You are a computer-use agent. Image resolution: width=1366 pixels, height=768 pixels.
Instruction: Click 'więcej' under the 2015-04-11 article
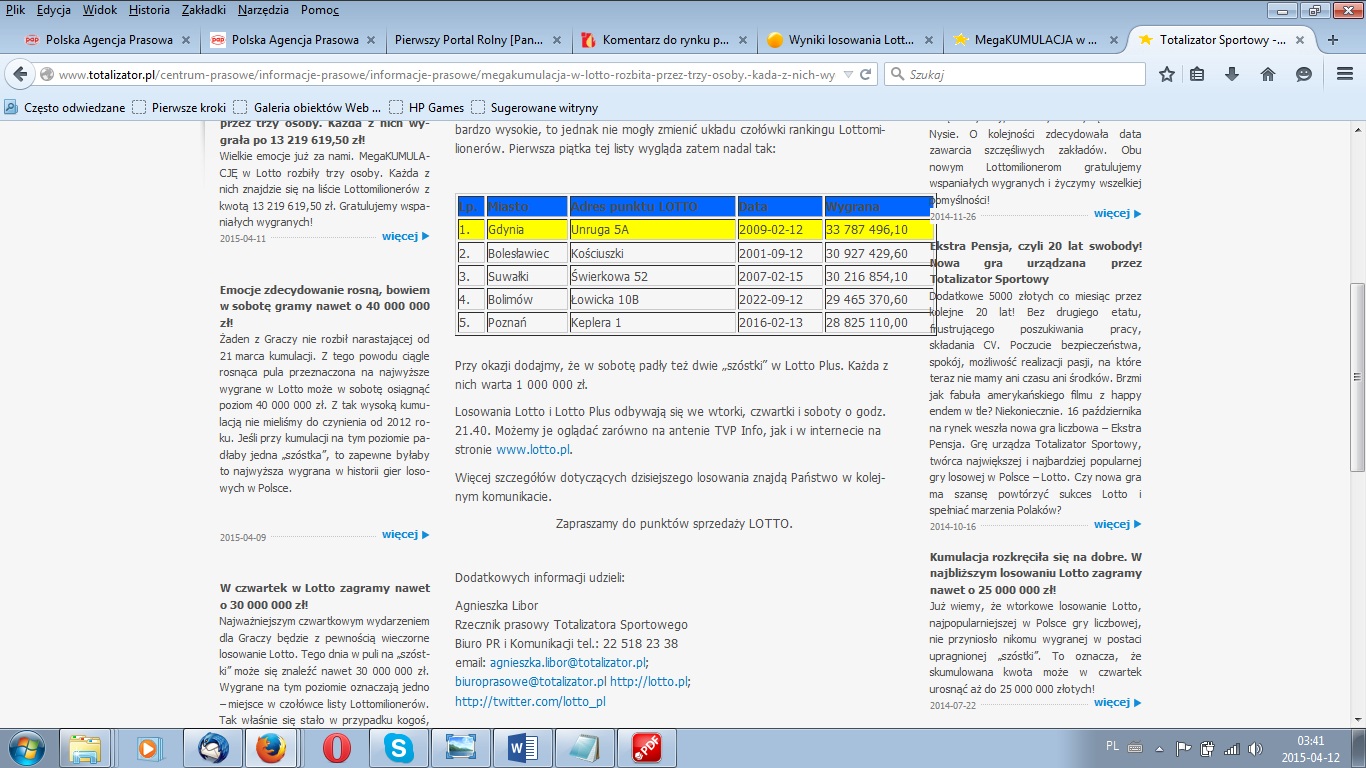point(405,236)
